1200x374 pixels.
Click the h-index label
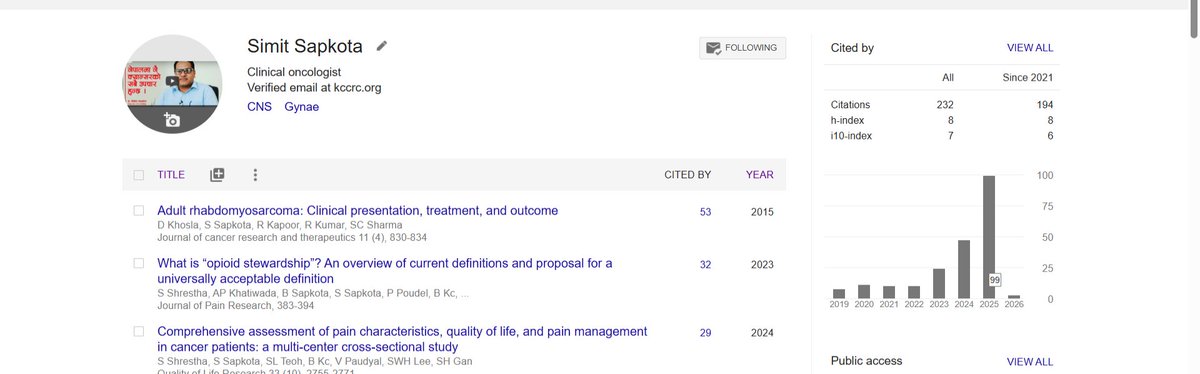click(847, 120)
